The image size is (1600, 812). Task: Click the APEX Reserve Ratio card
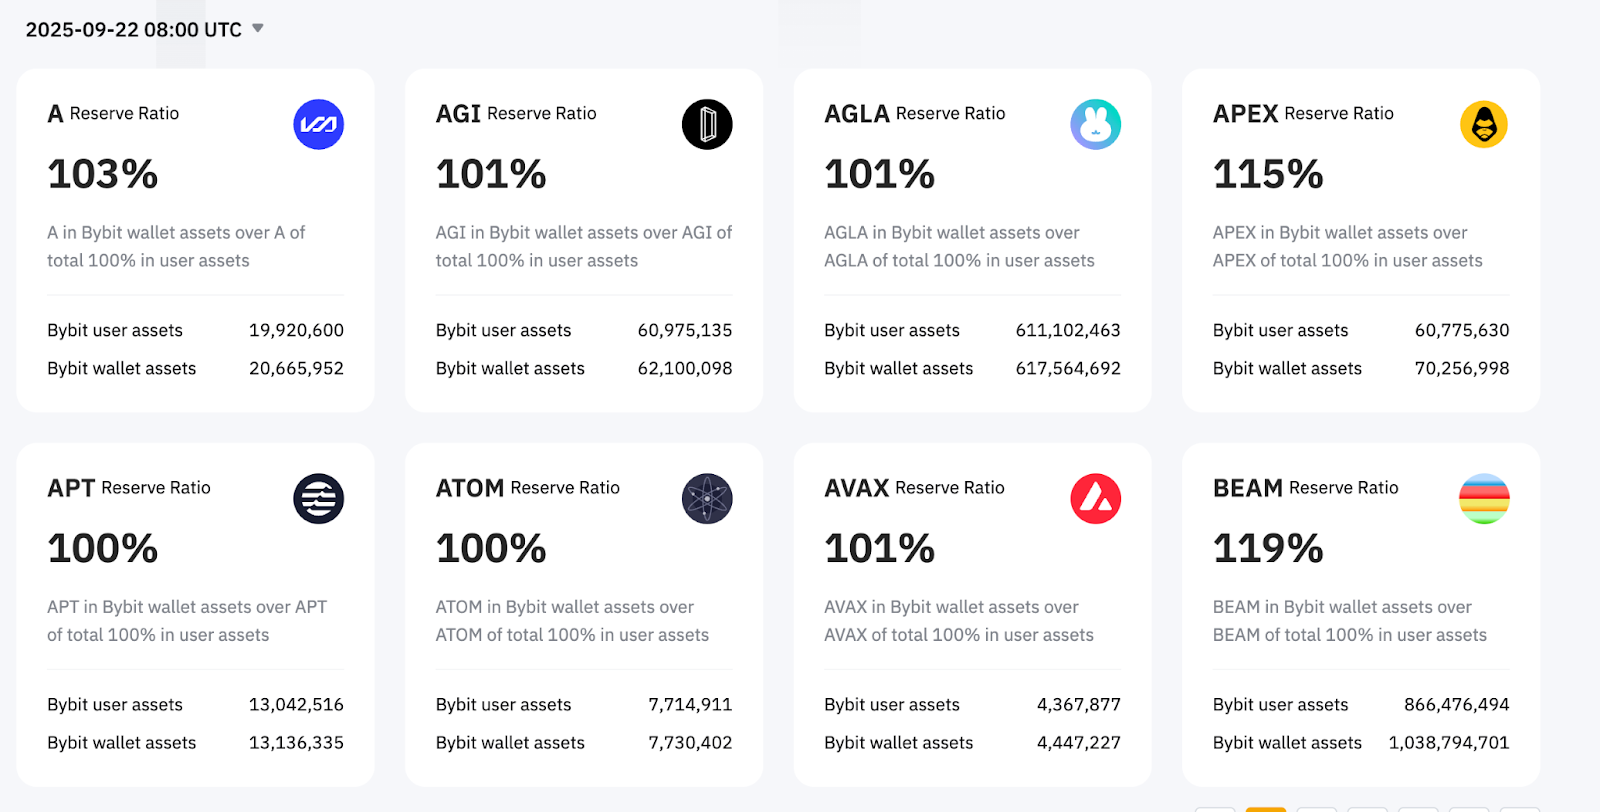1360,240
